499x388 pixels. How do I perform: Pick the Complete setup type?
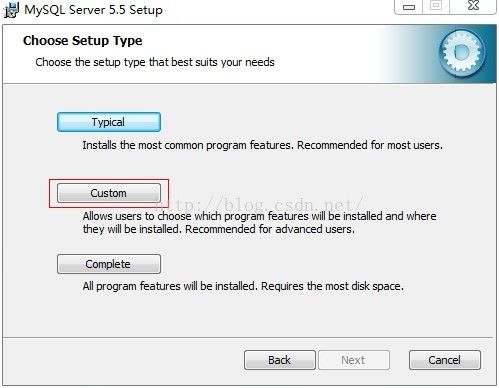[x=109, y=264]
